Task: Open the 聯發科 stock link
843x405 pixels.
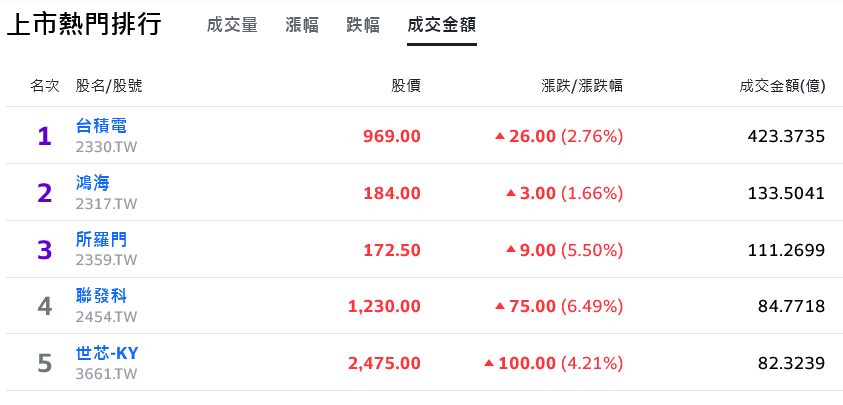Action: (102, 295)
